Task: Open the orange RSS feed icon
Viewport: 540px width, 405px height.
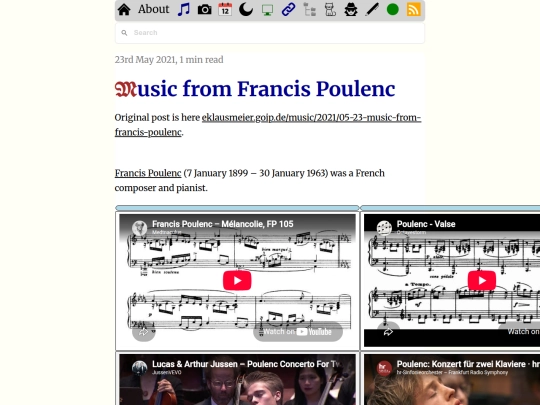Action: (x=414, y=10)
